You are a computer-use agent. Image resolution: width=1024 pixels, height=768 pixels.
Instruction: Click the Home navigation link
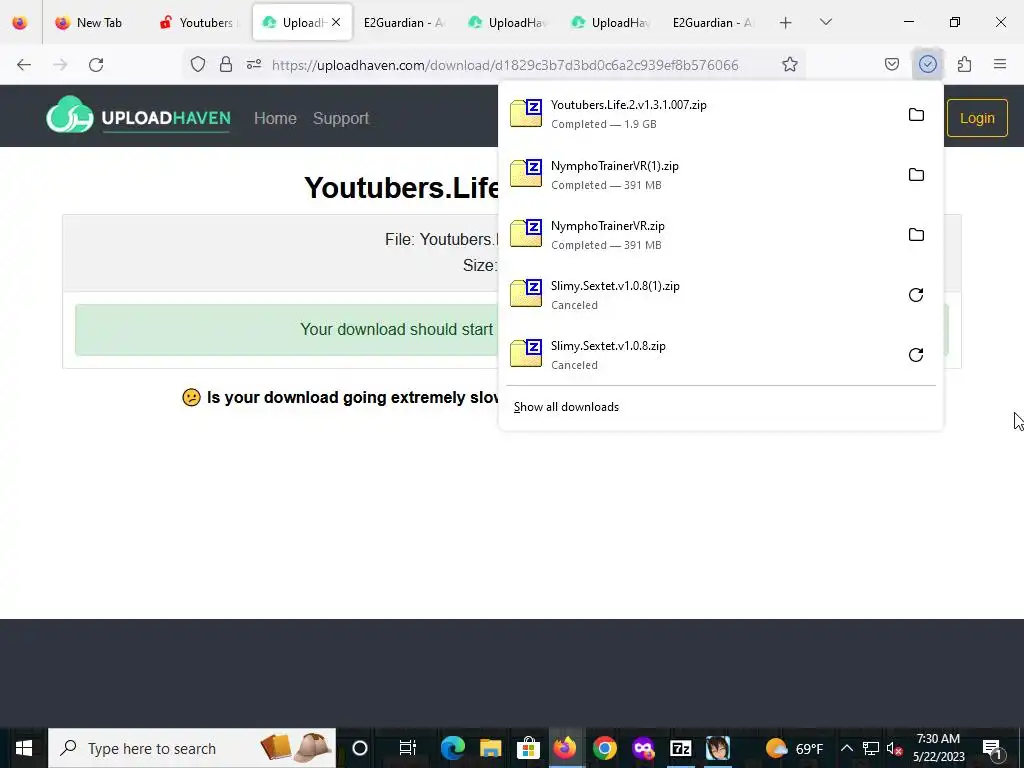point(275,118)
